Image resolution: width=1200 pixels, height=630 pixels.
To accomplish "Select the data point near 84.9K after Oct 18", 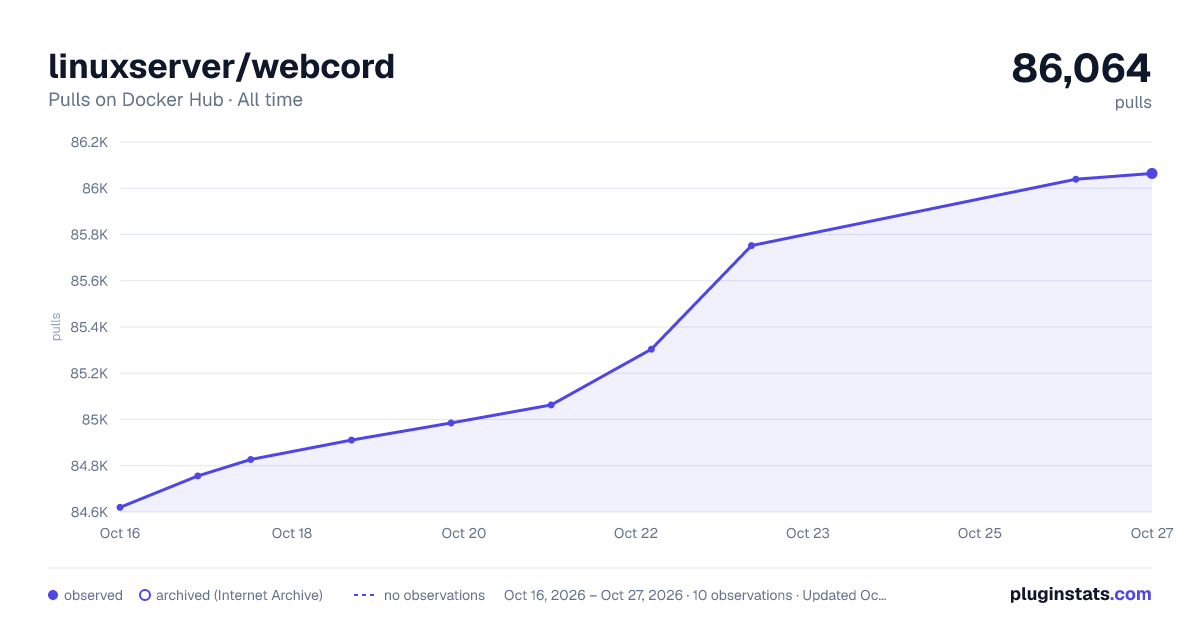I will (x=351, y=440).
